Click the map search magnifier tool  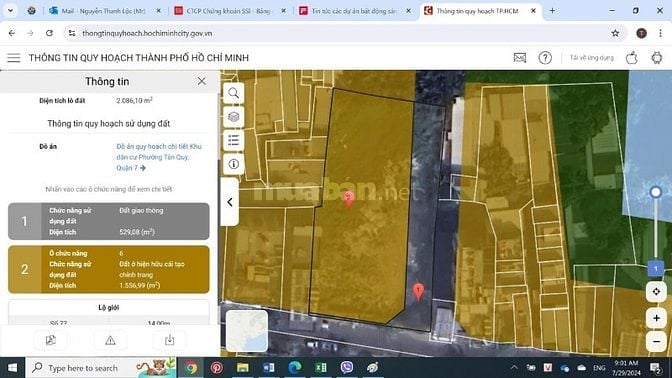click(x=234, y=93)
